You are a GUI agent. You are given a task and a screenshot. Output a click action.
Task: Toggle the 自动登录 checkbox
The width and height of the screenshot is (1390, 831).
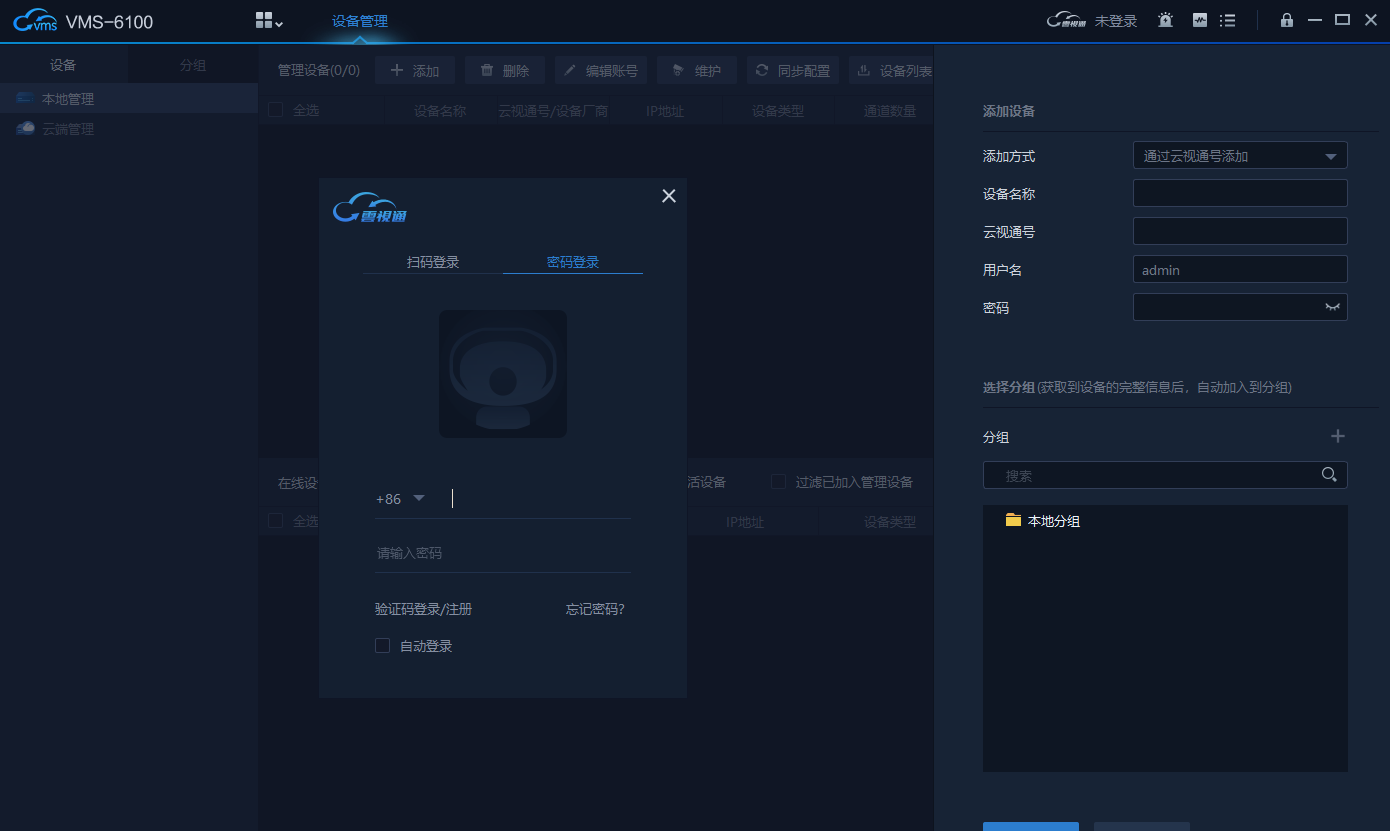[x=382, y=646]
